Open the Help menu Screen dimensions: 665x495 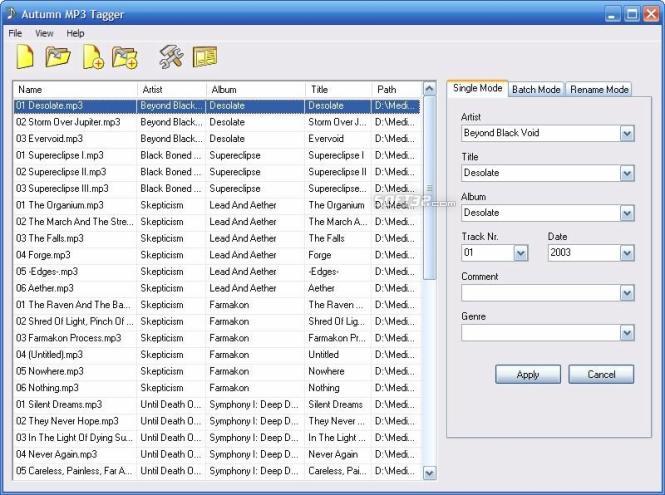[x=75, y=33]
